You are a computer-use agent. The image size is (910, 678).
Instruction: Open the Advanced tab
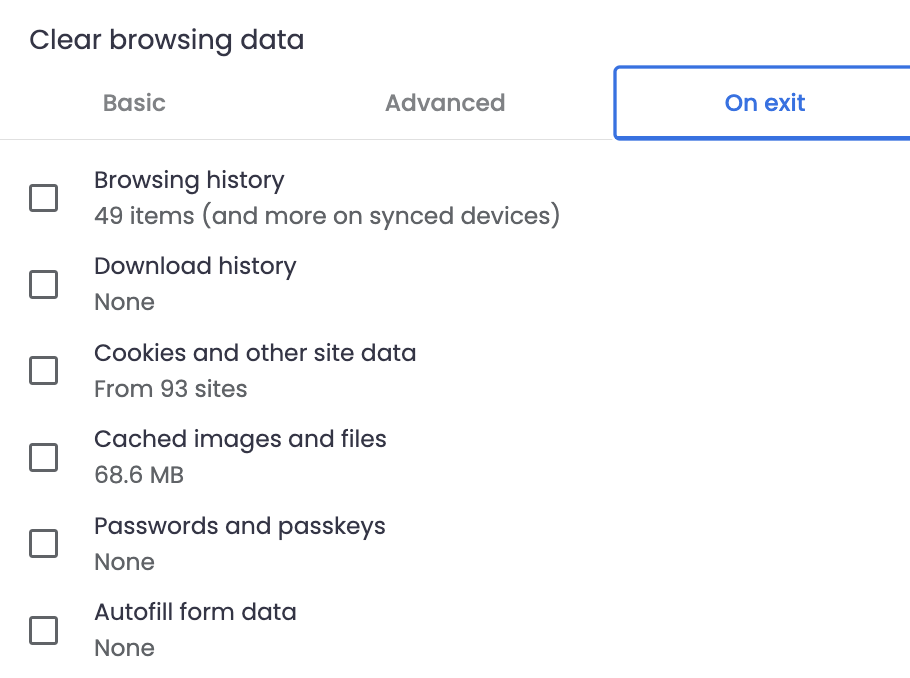click(445, 103)
